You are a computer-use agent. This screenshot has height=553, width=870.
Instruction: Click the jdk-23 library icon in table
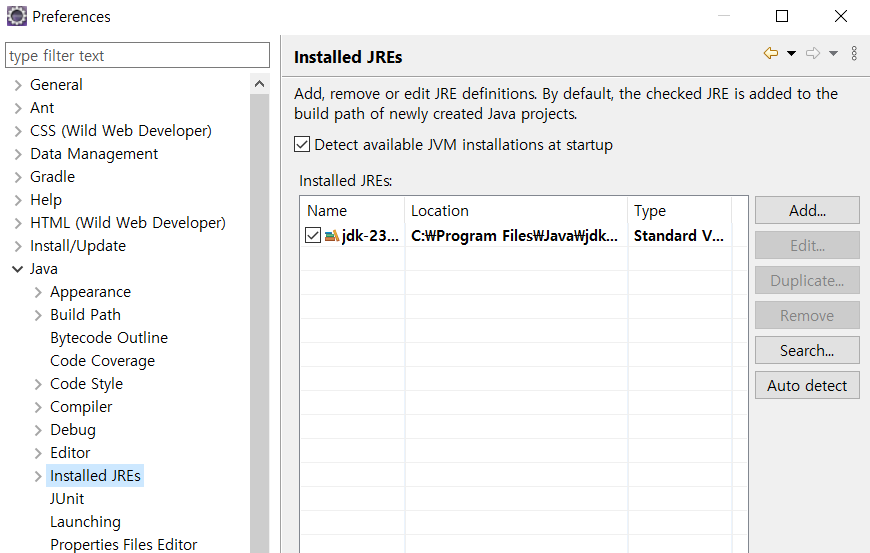[x=332, y=236]
